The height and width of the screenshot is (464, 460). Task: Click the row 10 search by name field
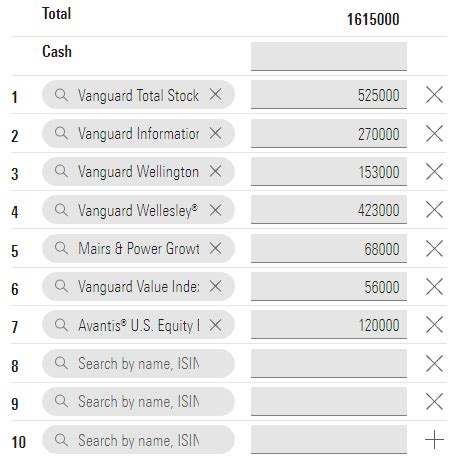point(138,440)
